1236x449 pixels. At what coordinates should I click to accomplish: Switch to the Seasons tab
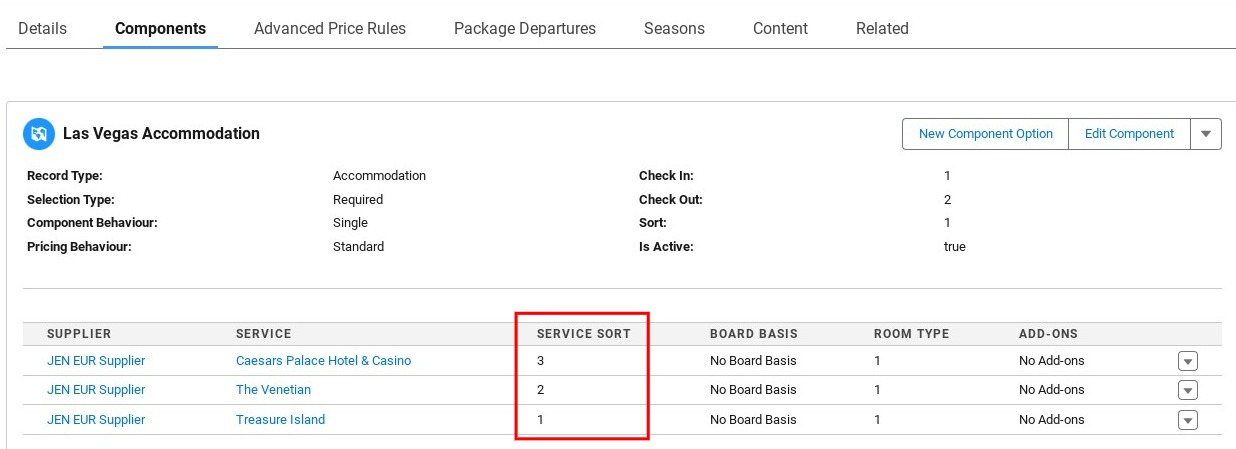(x=674, y=28)
